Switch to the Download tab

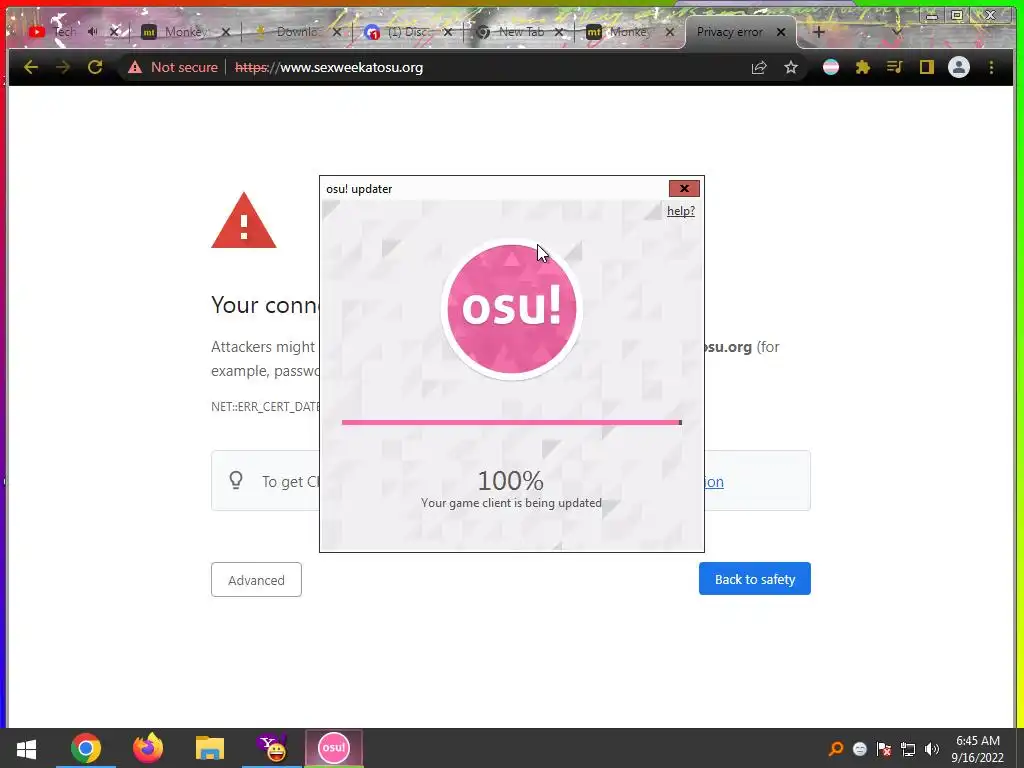[297, 31]
